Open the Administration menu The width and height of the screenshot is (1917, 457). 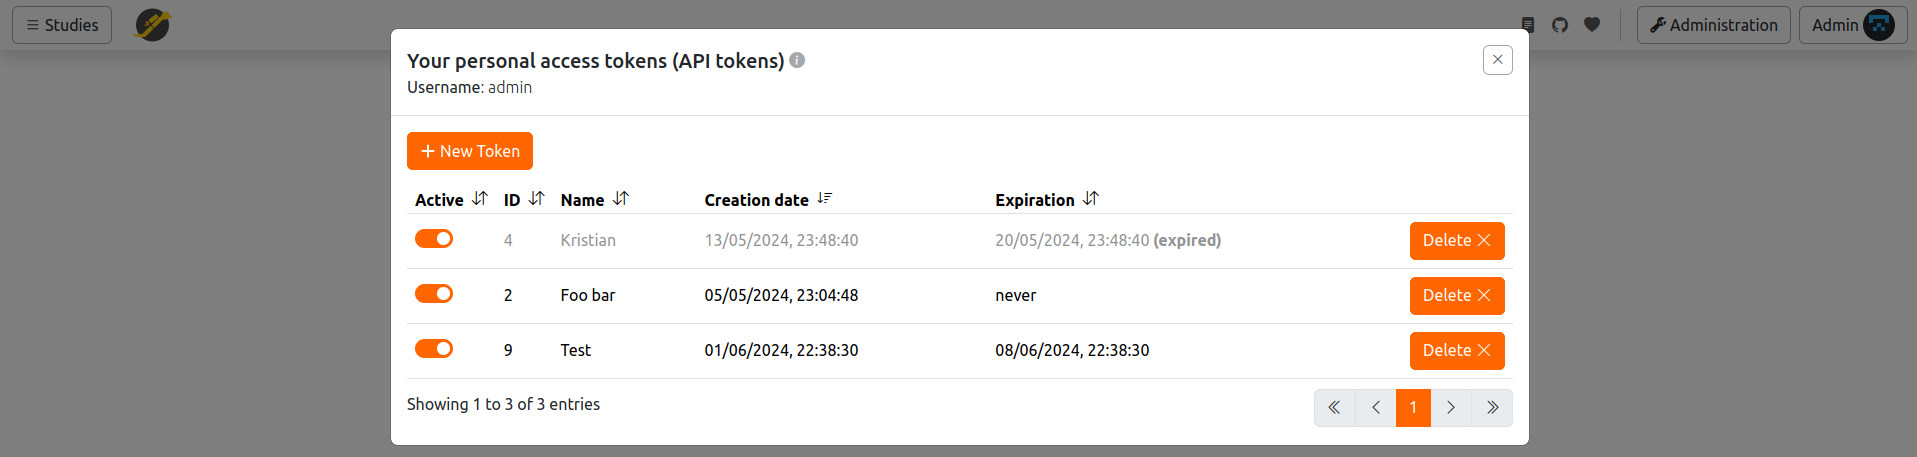[x=1714, y=25]
